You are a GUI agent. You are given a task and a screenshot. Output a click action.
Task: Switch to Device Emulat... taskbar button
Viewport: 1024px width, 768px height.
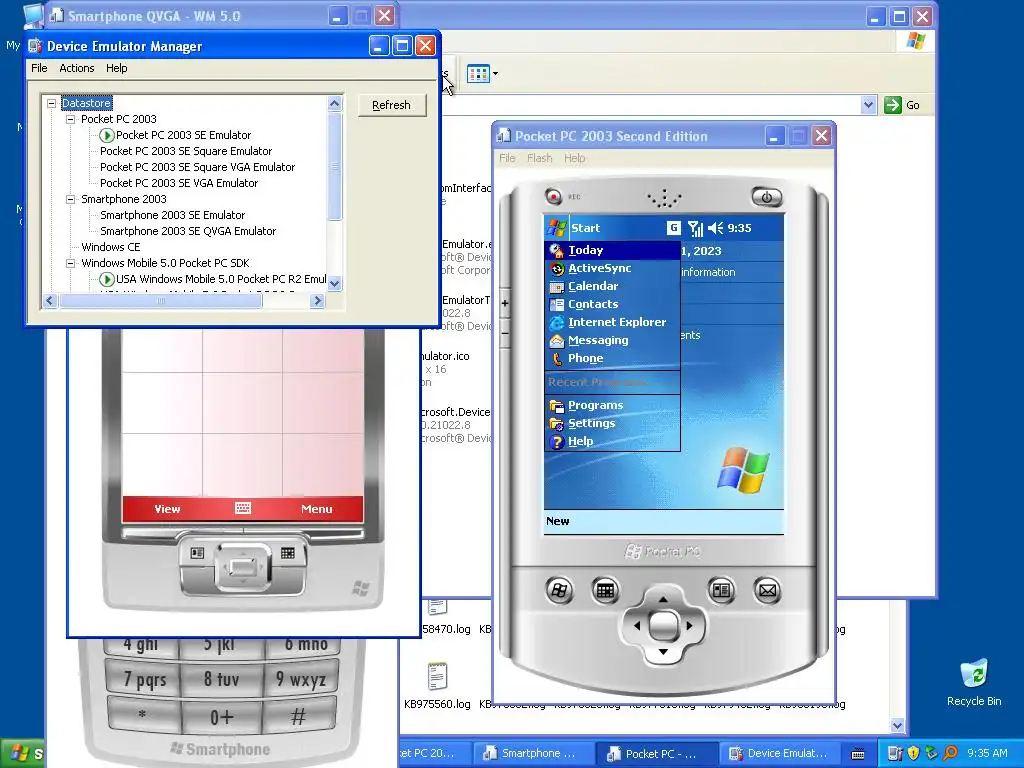click(778, 754)
